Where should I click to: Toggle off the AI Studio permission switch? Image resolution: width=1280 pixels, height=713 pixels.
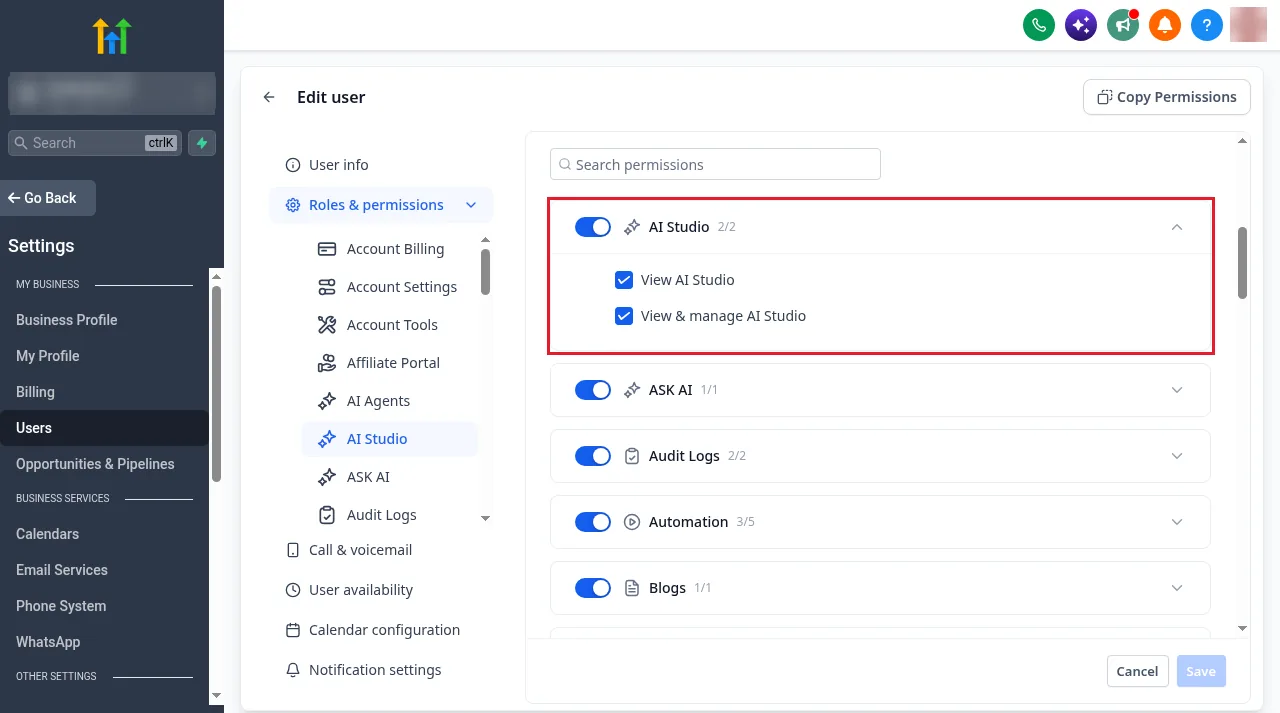[593, 227]
